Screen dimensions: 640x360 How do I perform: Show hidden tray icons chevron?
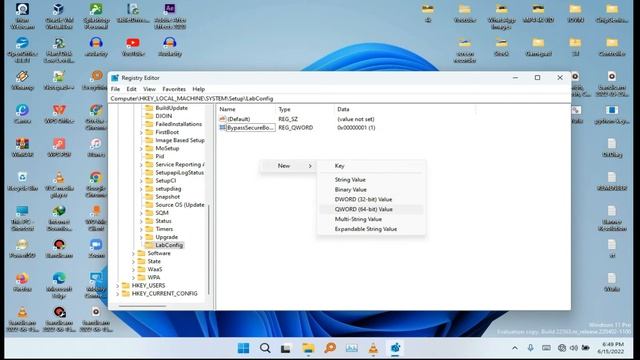coord(515,348)
